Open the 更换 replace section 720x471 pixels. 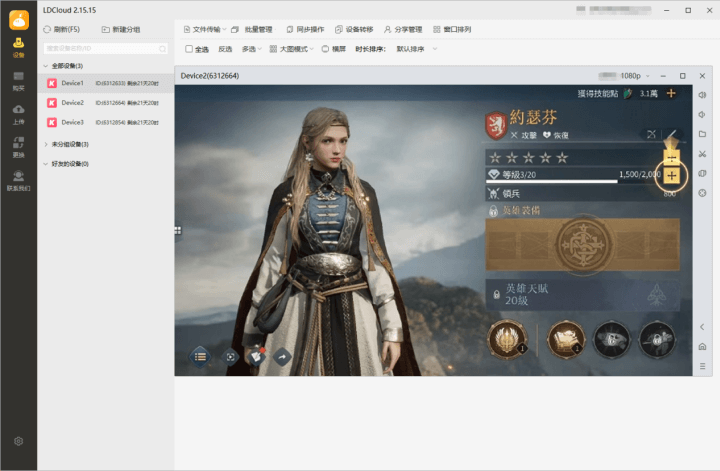click(18, 147)
